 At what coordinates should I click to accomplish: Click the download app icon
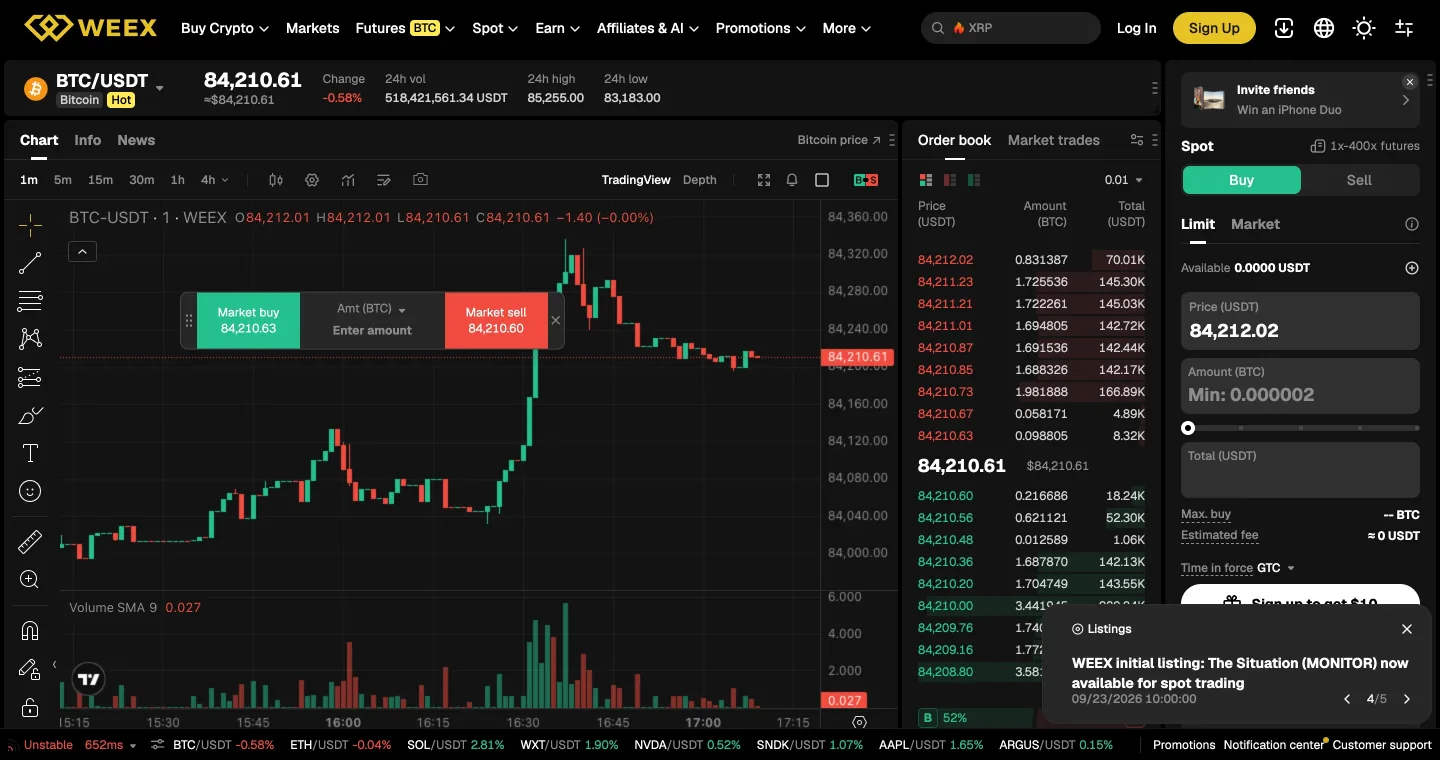1284,28
